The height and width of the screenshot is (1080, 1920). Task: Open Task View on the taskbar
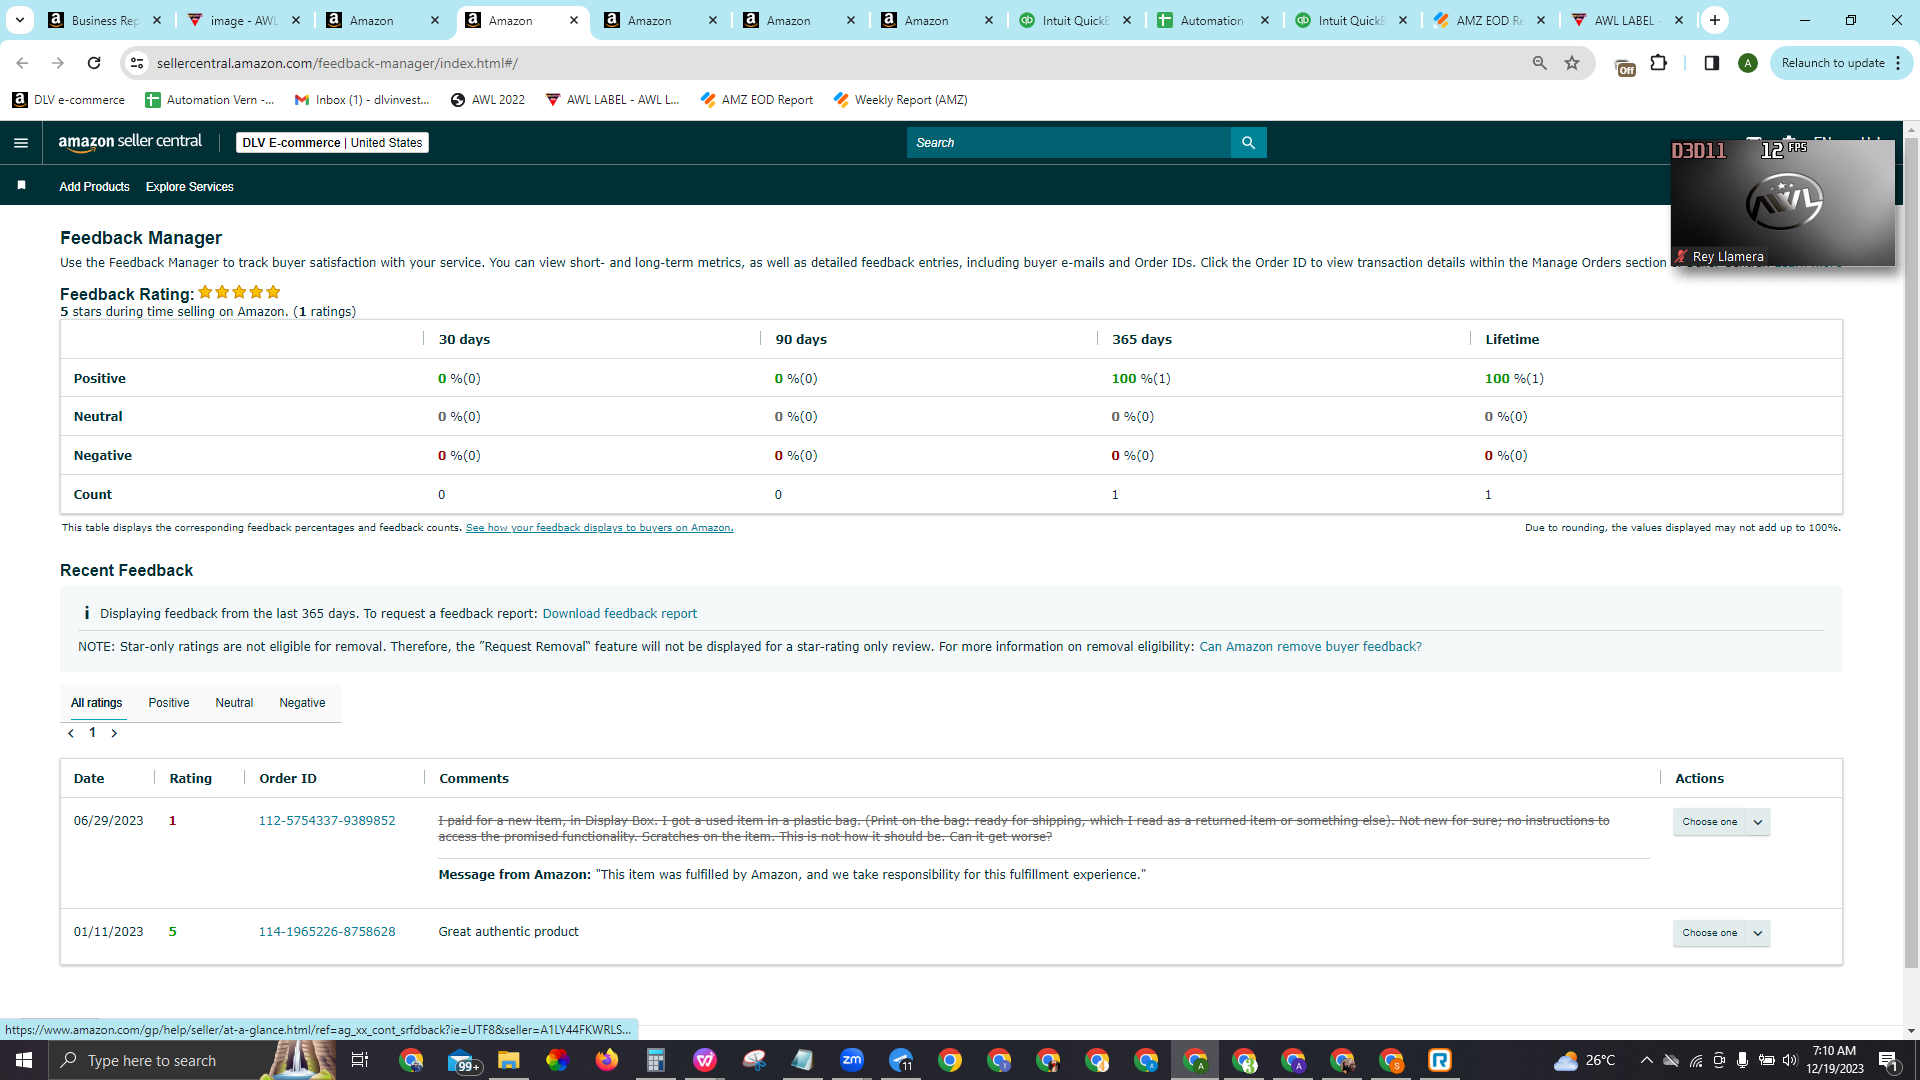[x=360, y=1060]
